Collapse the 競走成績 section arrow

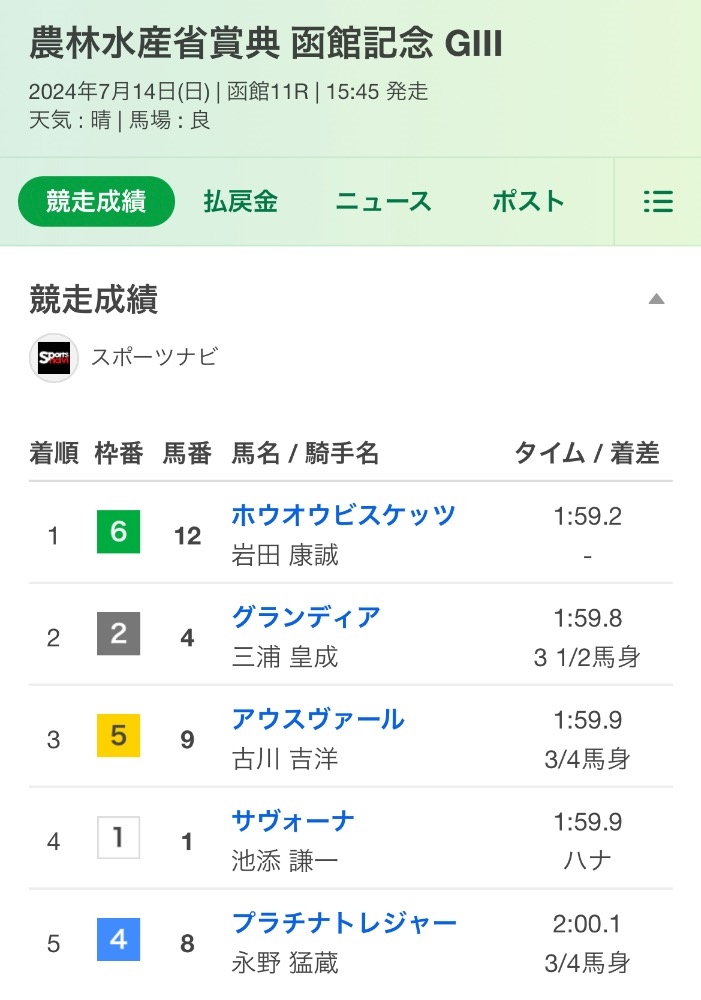pyautogui.click(x=656, y=299)
